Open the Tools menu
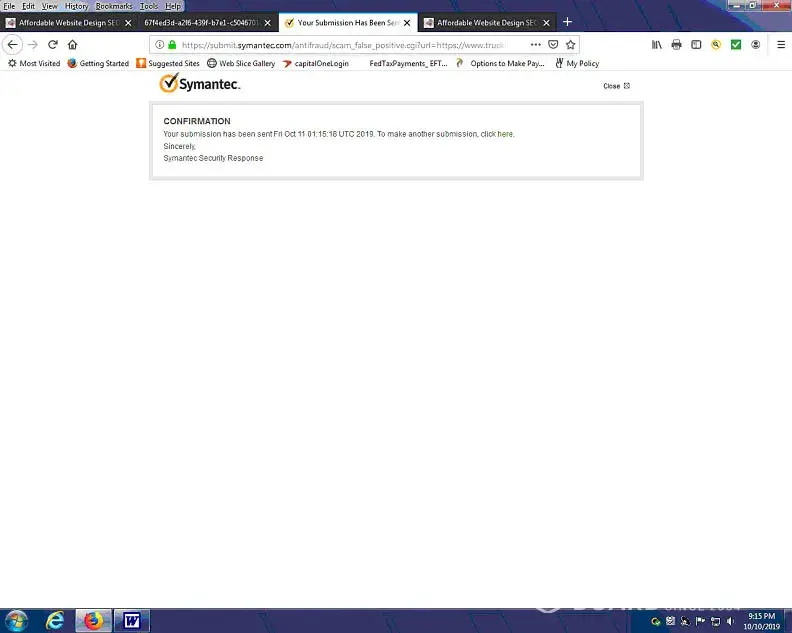Screen dimensions: 792x633 point(148,6)
